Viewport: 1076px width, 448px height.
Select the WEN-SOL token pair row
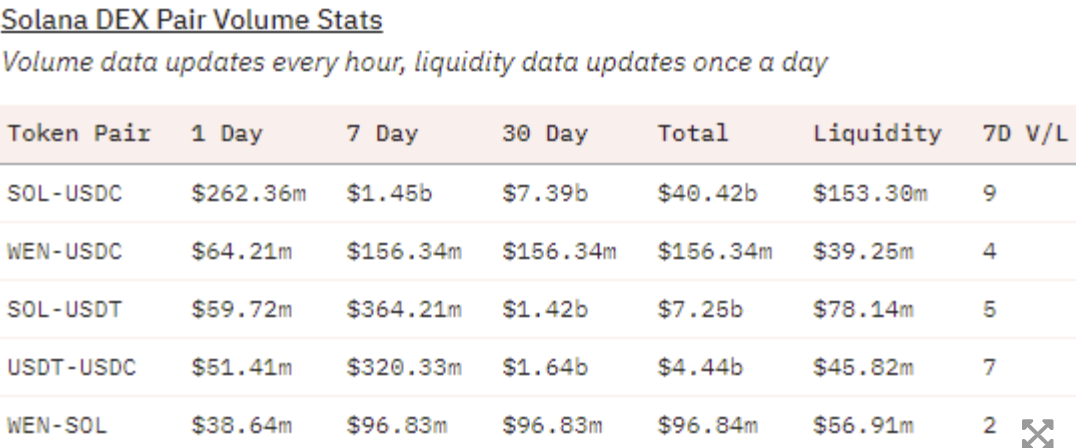pyautogui.click(x=538, y=423)
